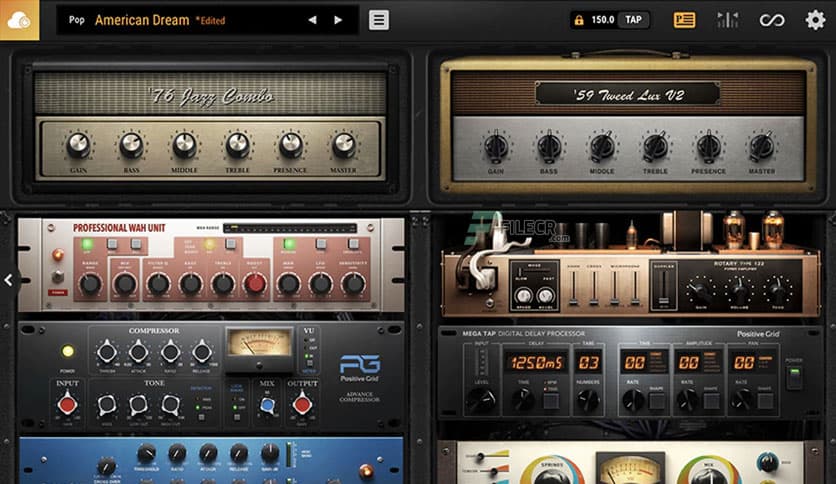Toggle the compressor Look Ahead switch
This screenshot has width=836, height=484.
click(x=236, y=417)
